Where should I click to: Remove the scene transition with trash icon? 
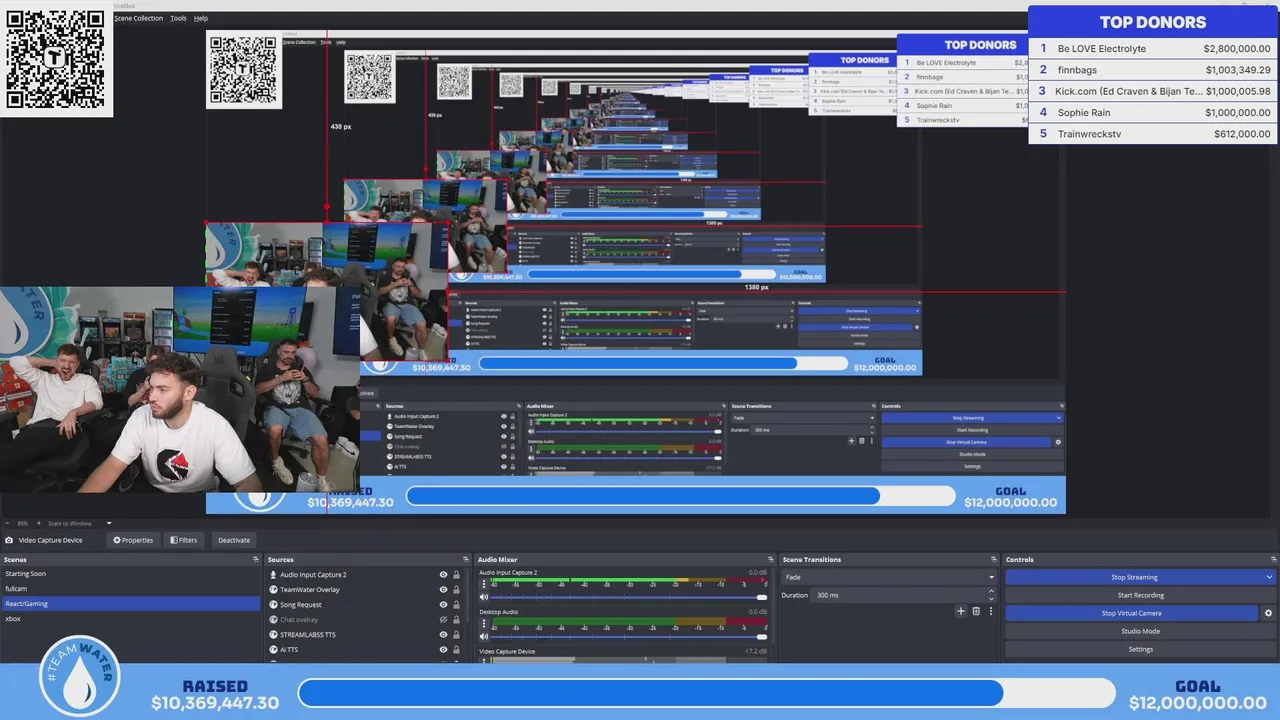pos(976,611)
